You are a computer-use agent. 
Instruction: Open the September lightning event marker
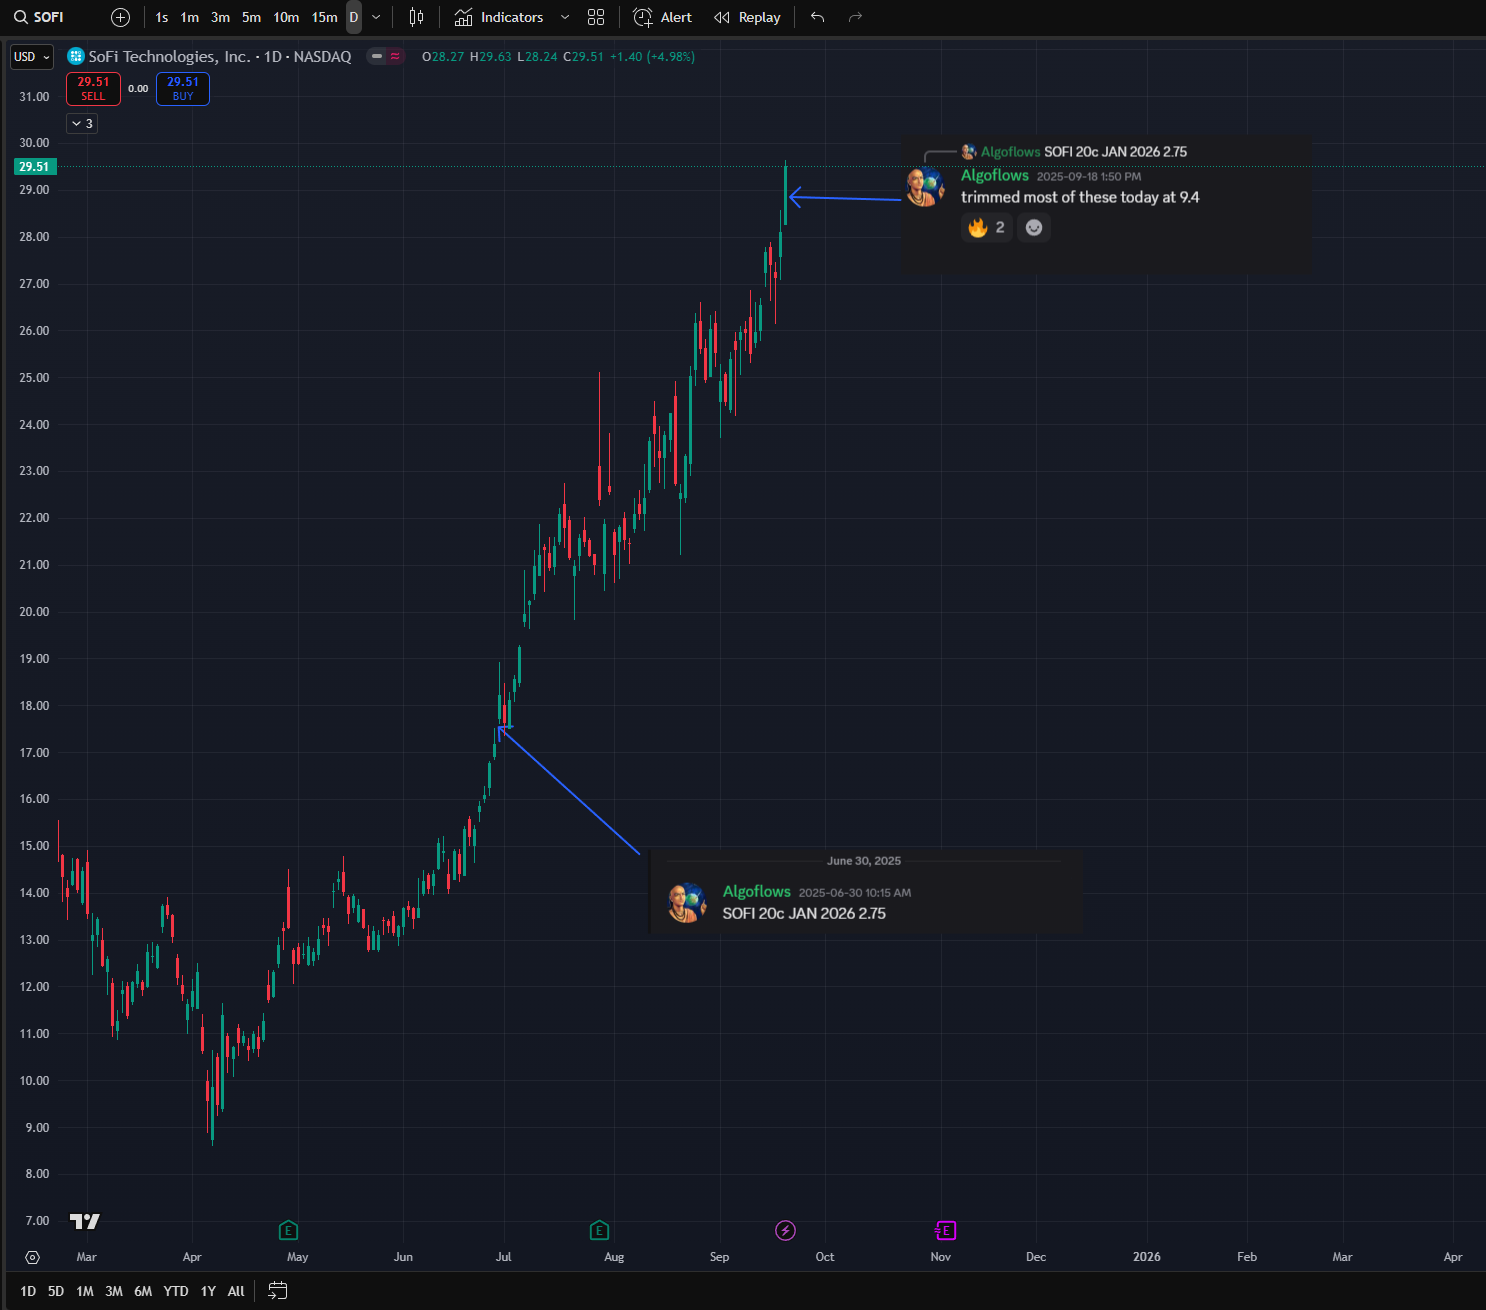(786, 1231)
